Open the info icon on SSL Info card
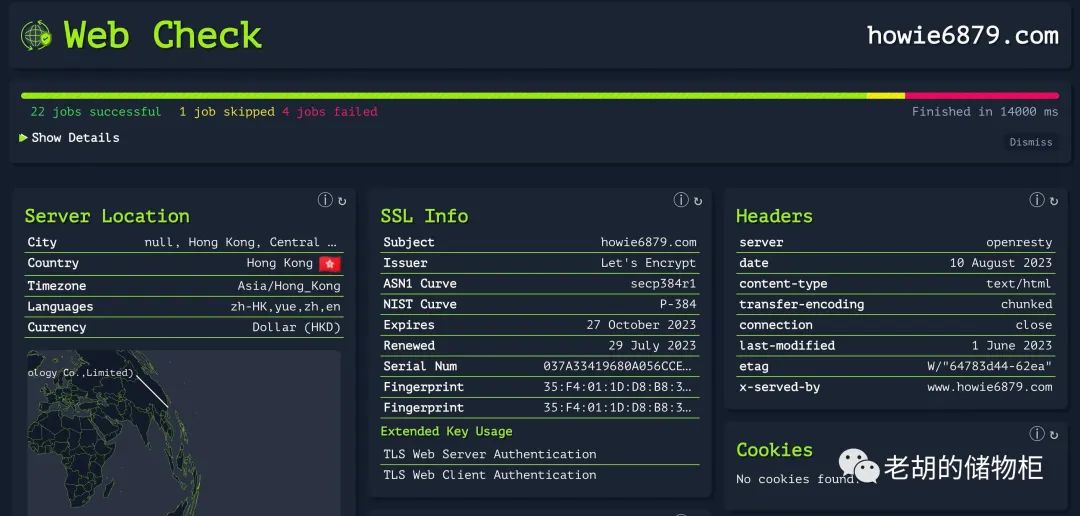Image resolution: width=1080 pixels, height=516 pixels. (x=681, y=200)
